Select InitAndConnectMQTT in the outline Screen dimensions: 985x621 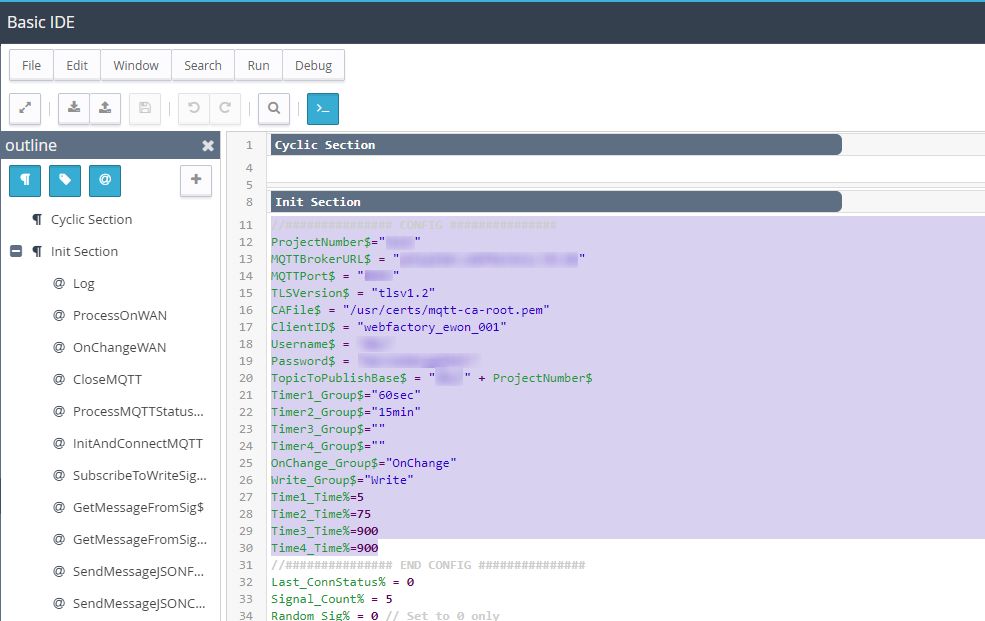tap(137, 444)
